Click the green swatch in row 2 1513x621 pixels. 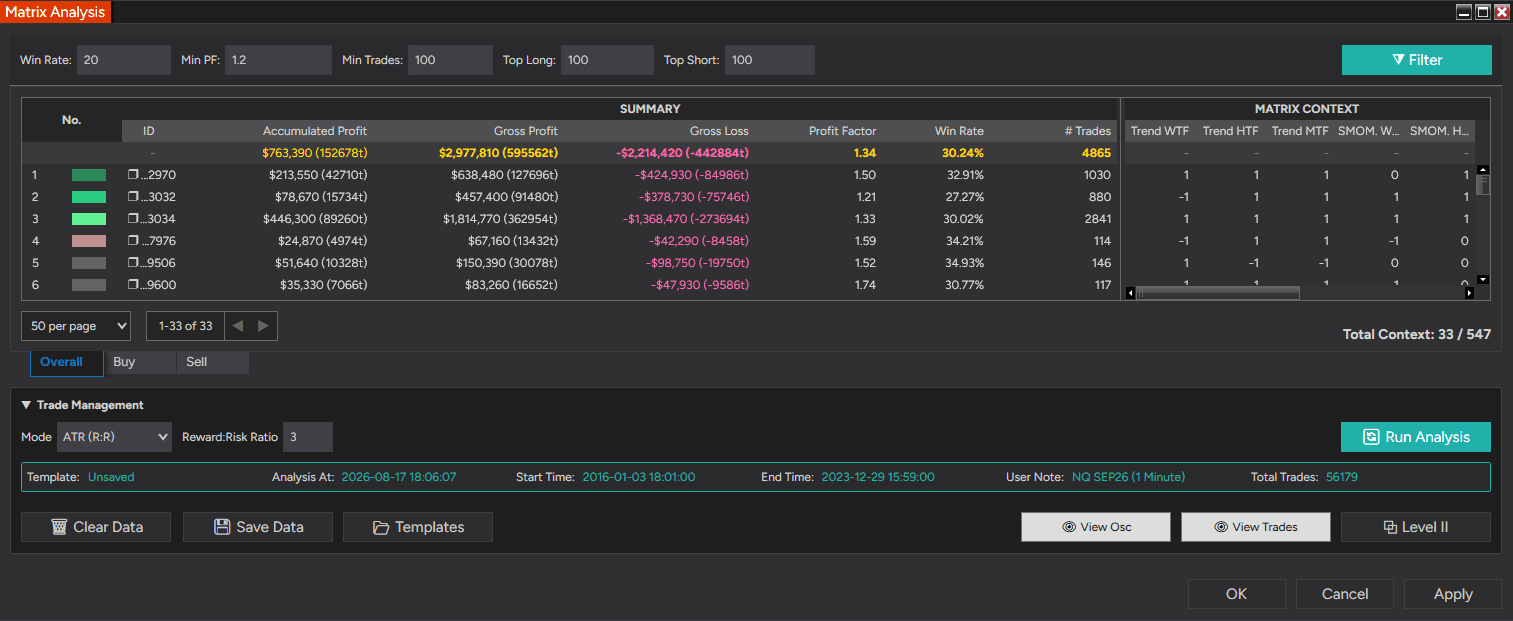[x=89, y=197]
